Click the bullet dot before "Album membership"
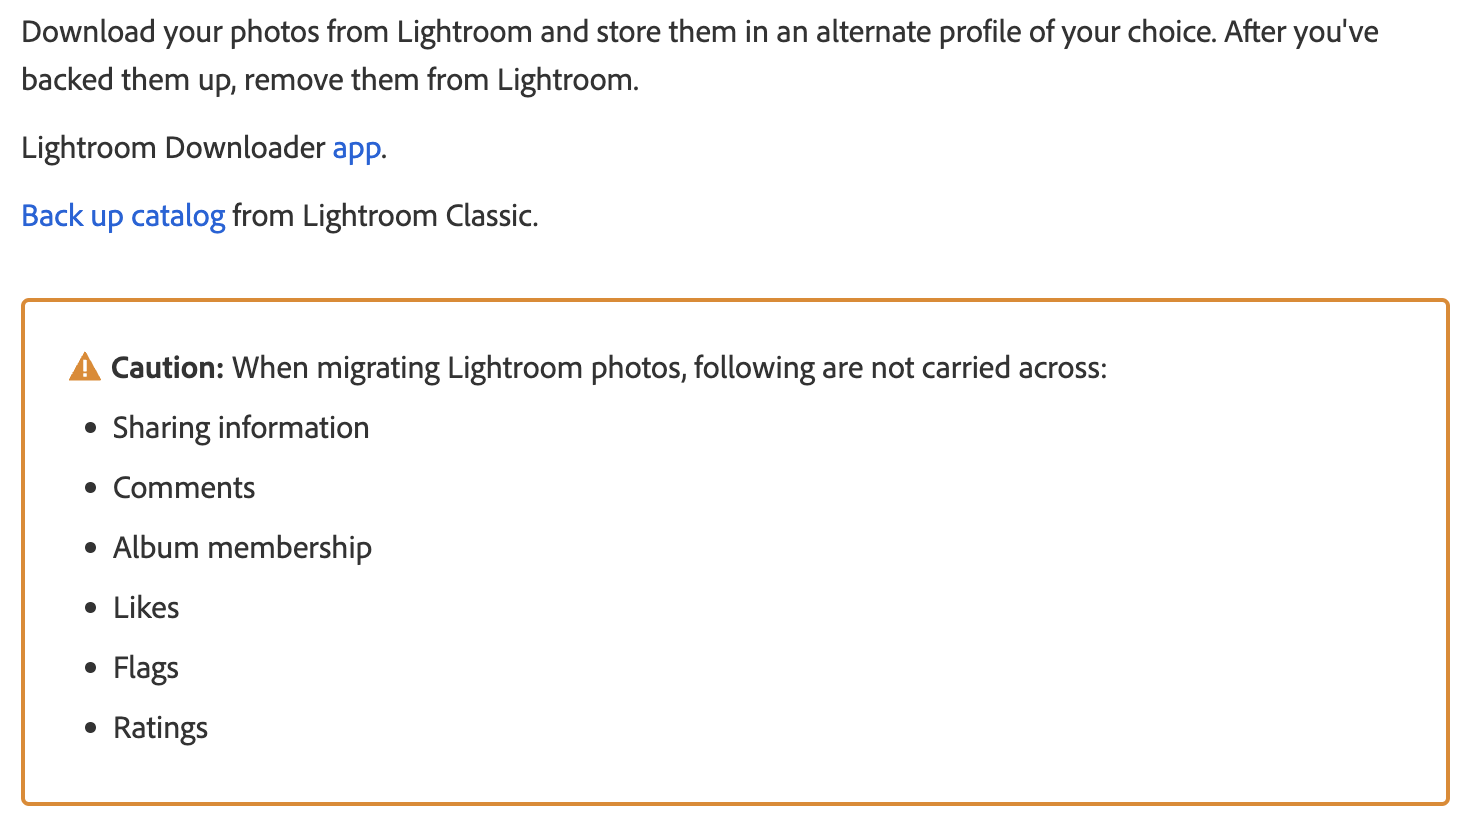 pyautogui.click(x=91, y=548)
